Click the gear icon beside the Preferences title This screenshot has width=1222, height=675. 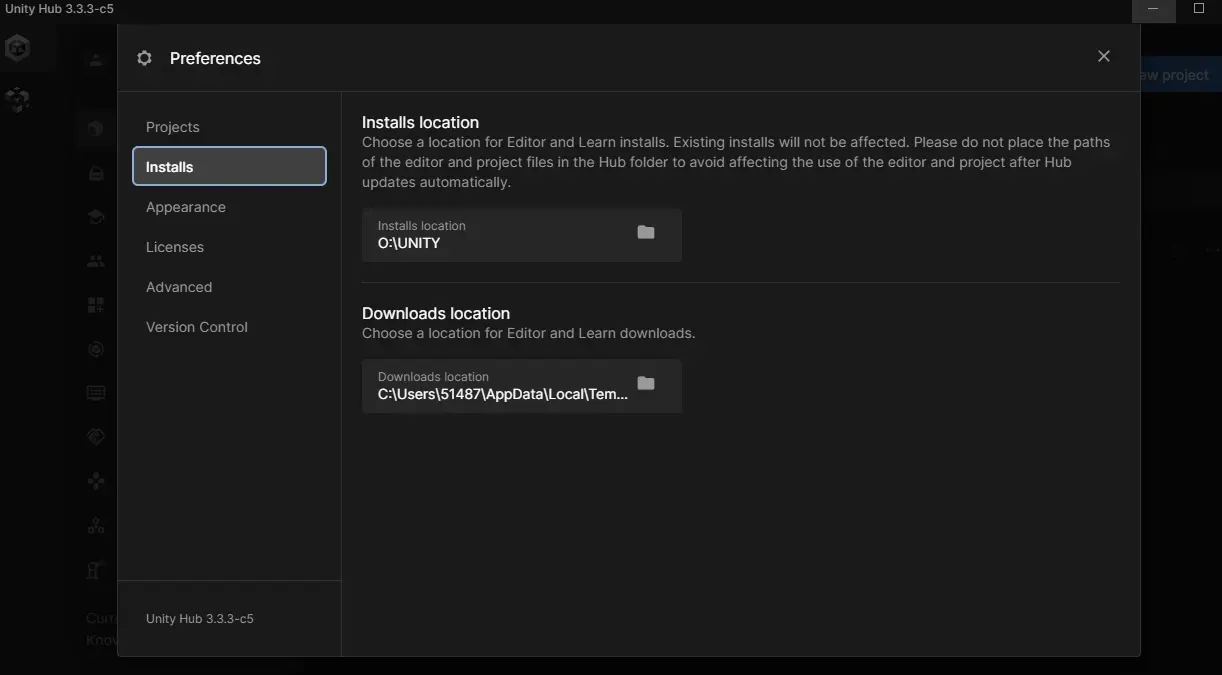click(x=144, y=58)
